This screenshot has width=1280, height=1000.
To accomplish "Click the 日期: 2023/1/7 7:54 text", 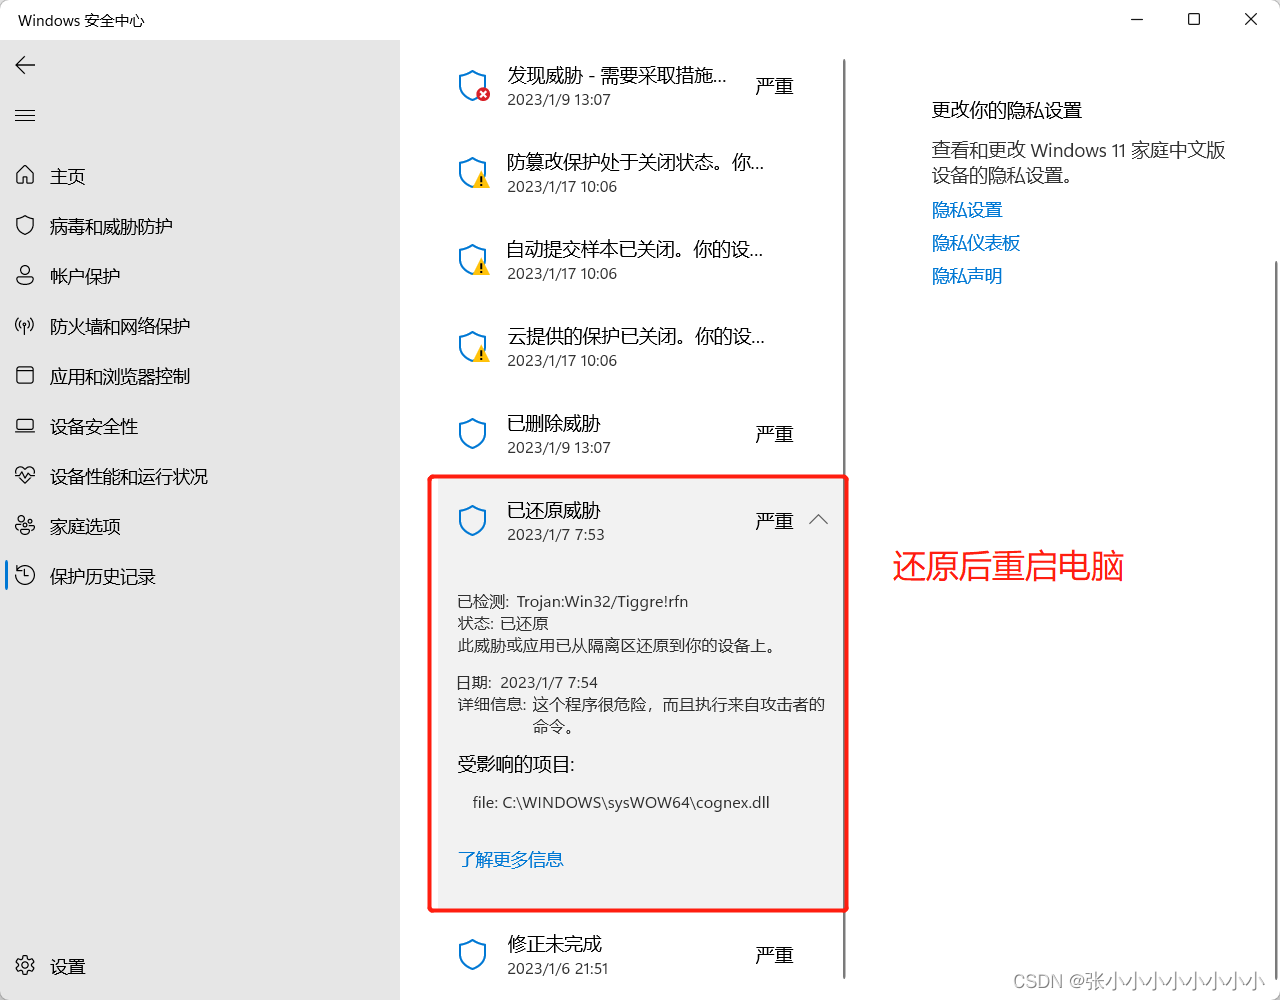I will point(527,682).
